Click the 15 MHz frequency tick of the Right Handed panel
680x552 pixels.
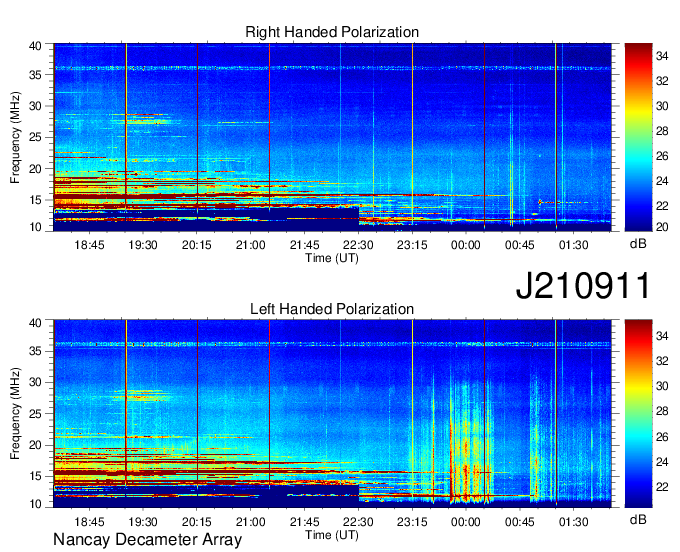[x=36, y=200]
